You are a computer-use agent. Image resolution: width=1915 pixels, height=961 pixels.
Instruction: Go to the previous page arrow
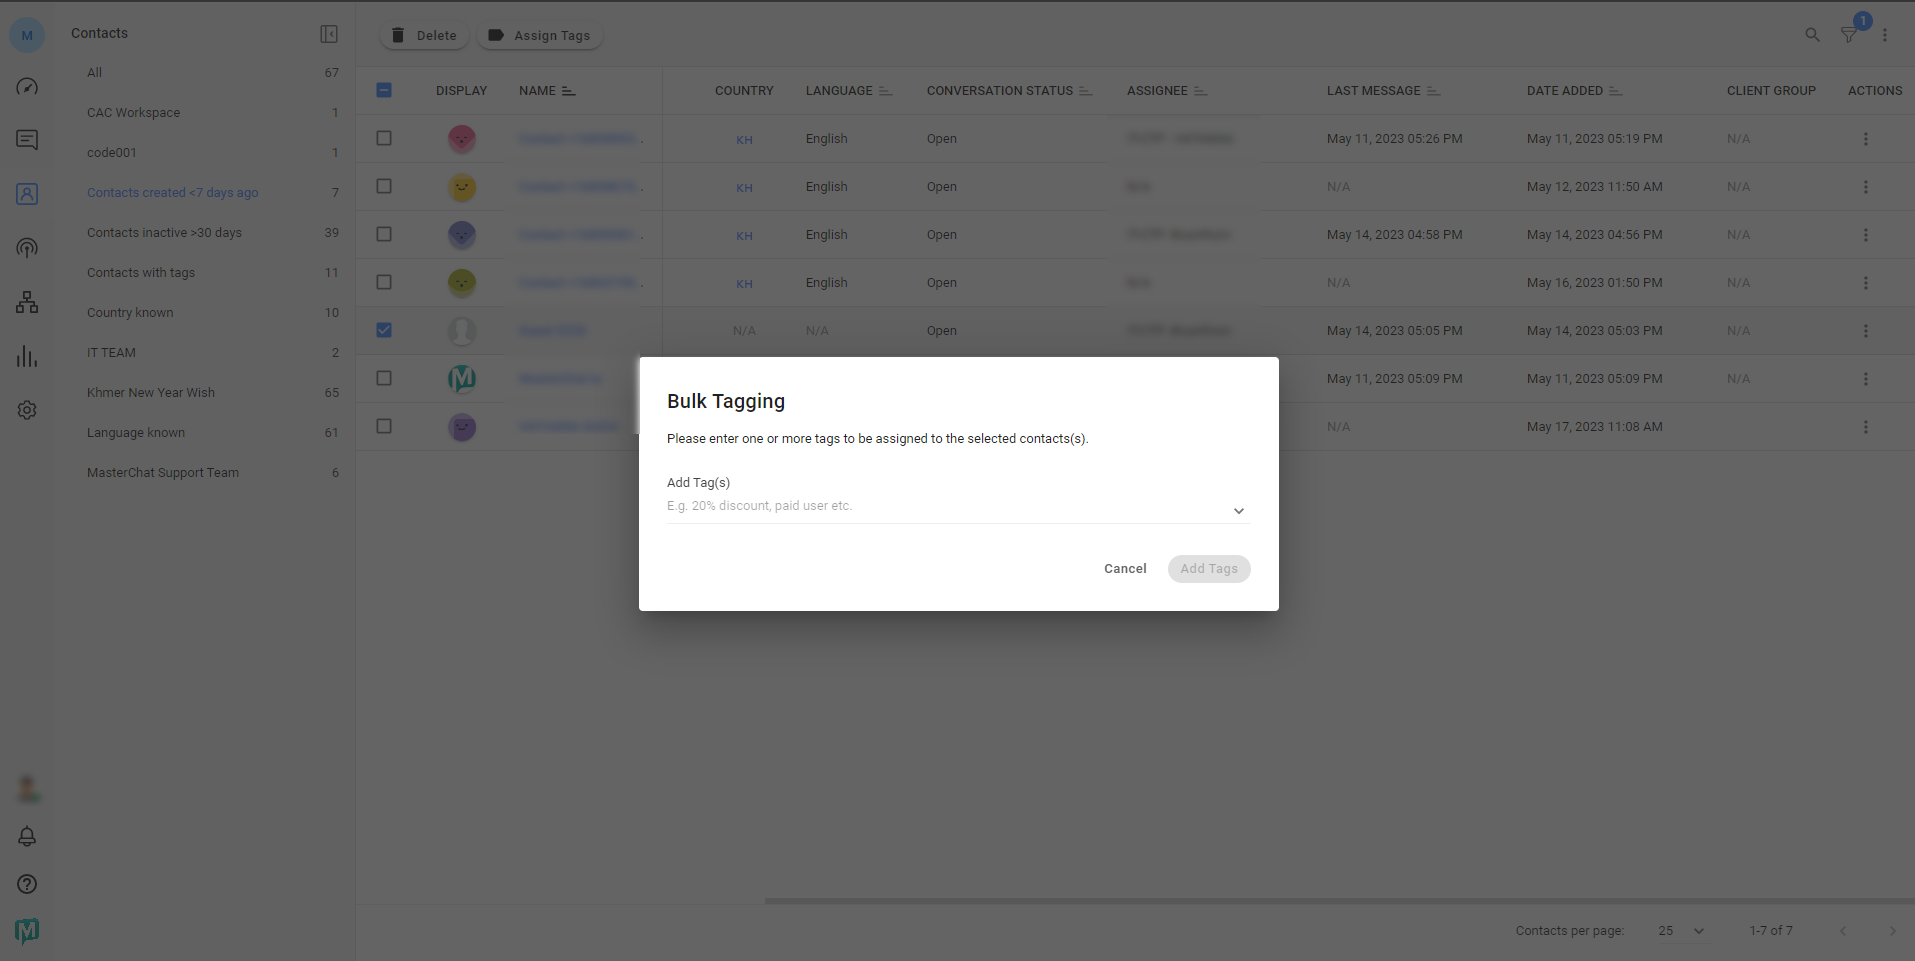point(1843,931)
